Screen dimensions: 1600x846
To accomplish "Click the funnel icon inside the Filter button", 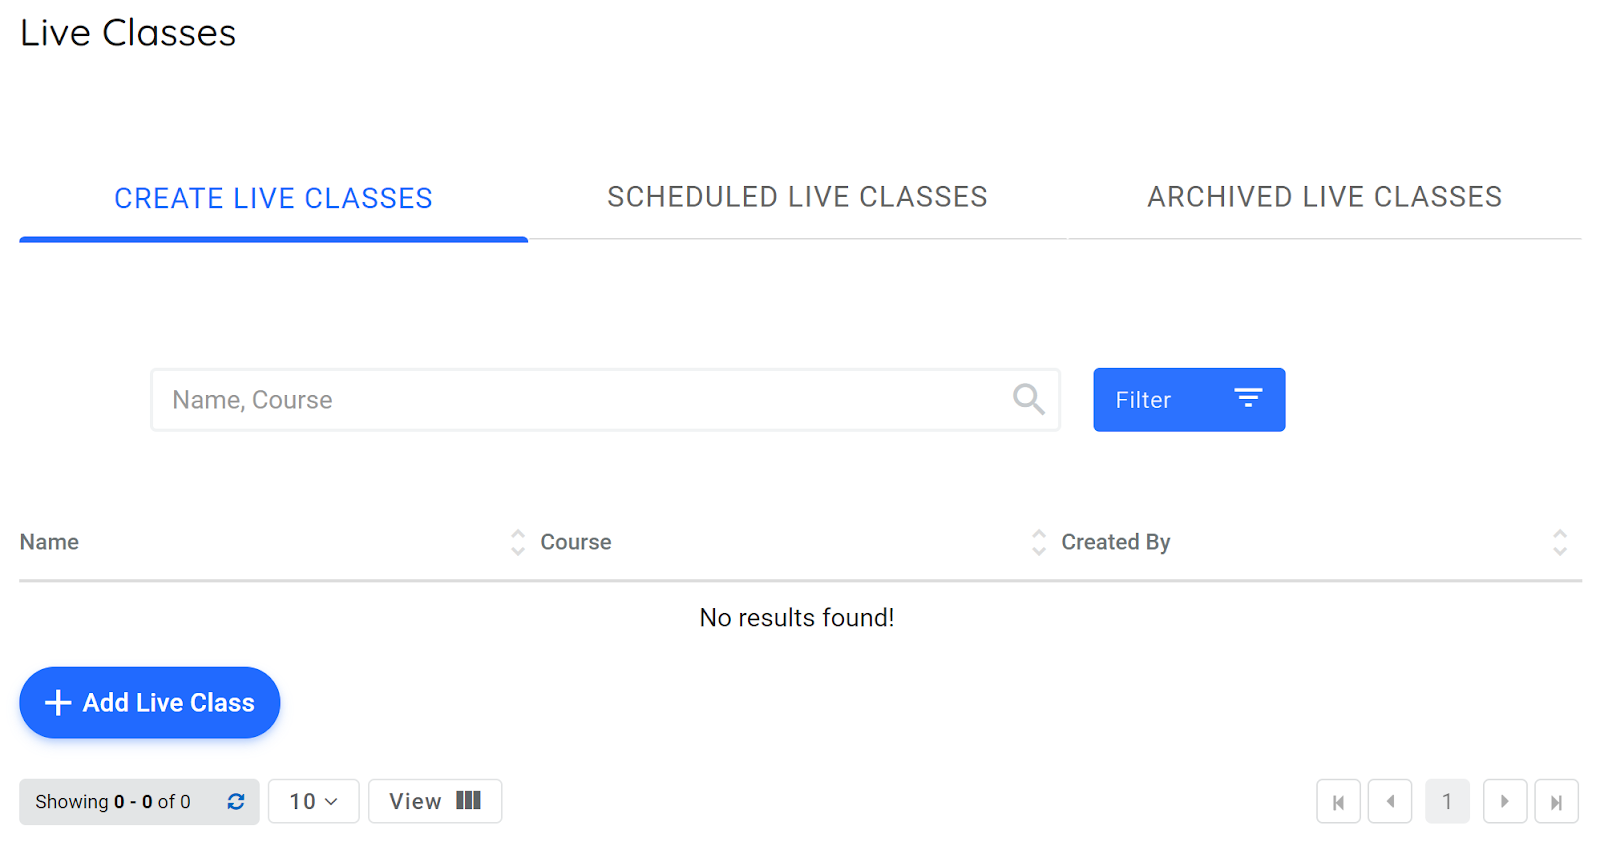I will [x=1248, y=399].
